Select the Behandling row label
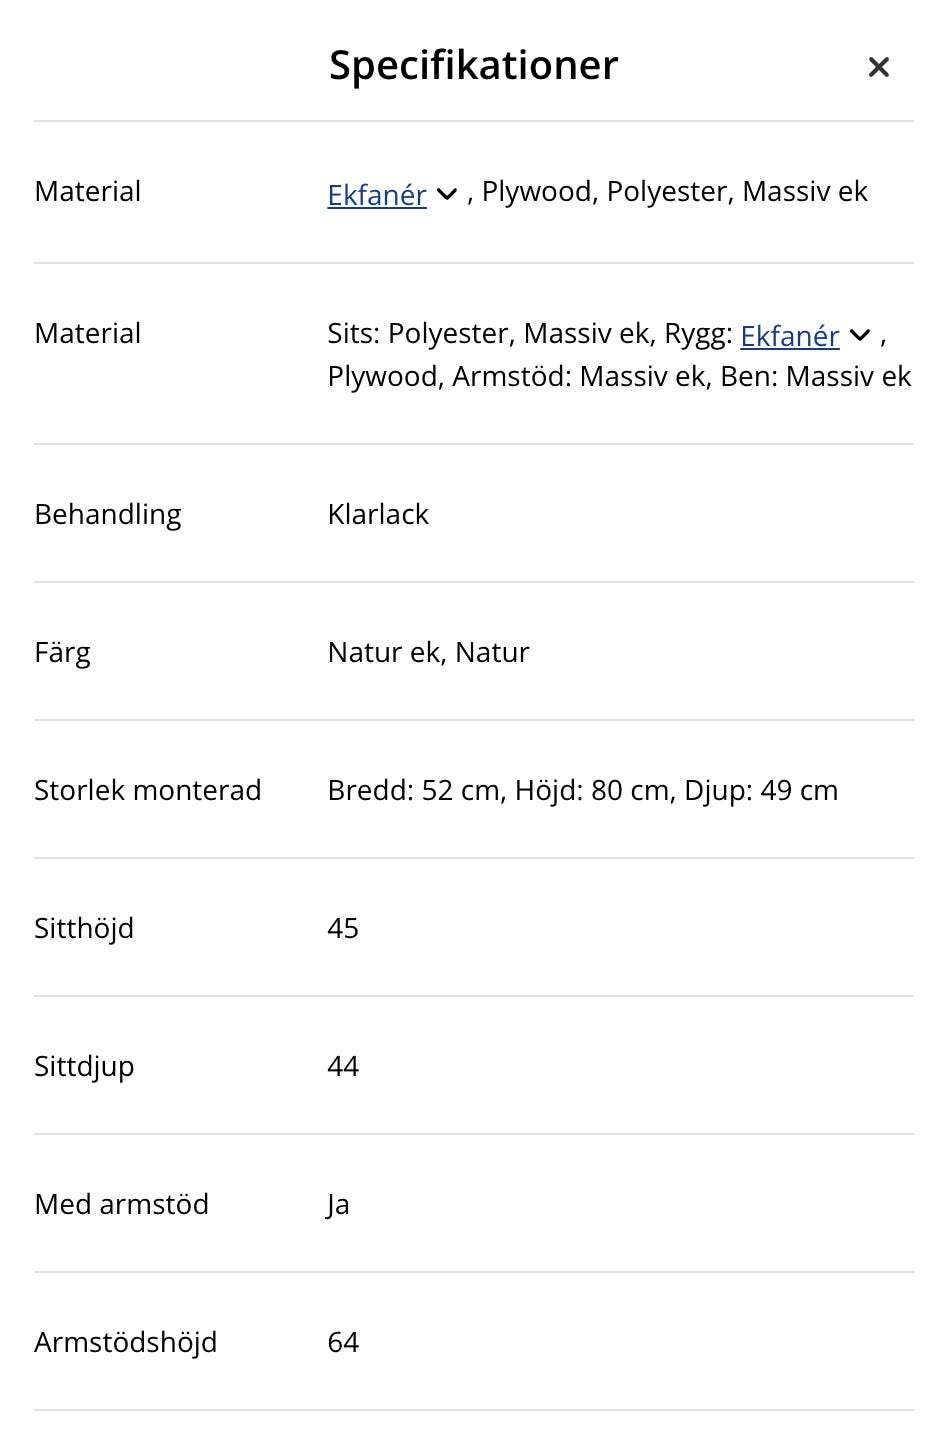 coord(107,514)
